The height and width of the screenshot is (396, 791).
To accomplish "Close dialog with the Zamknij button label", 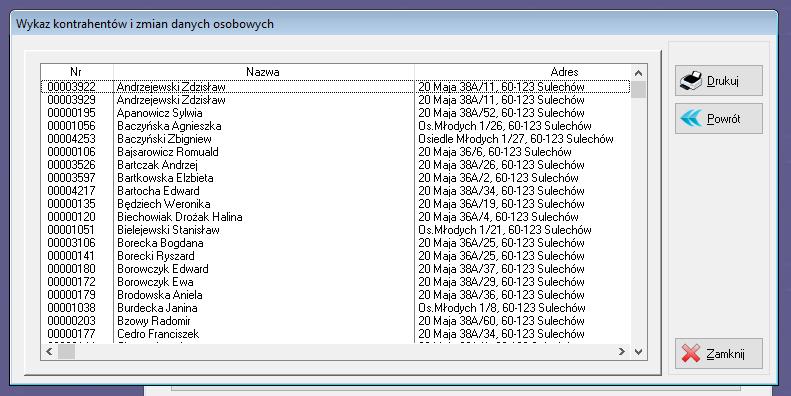I will coord(725,354).
